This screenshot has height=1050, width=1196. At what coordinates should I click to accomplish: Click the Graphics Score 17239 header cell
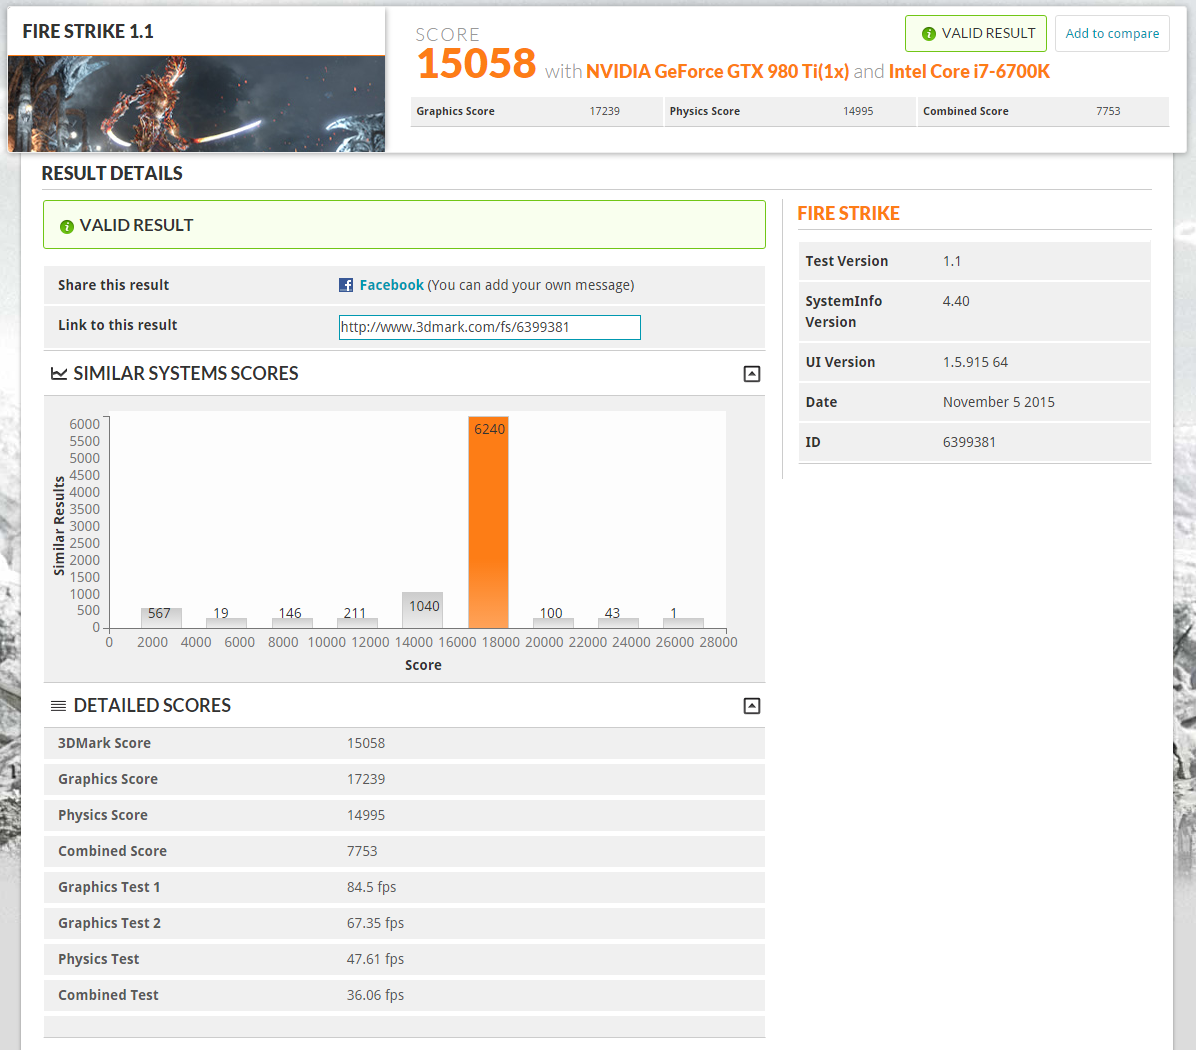point(536,111)
